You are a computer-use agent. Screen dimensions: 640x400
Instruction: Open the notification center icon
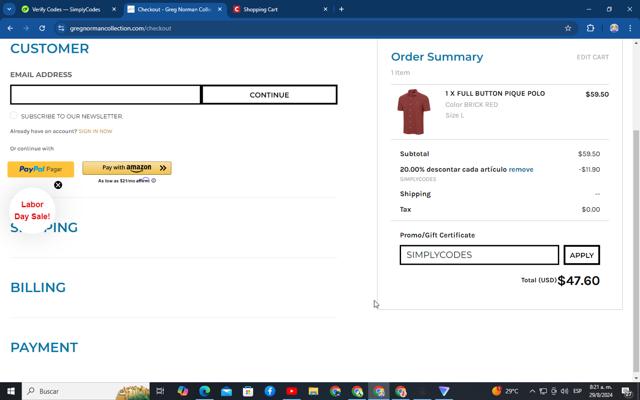pos(627,391)
